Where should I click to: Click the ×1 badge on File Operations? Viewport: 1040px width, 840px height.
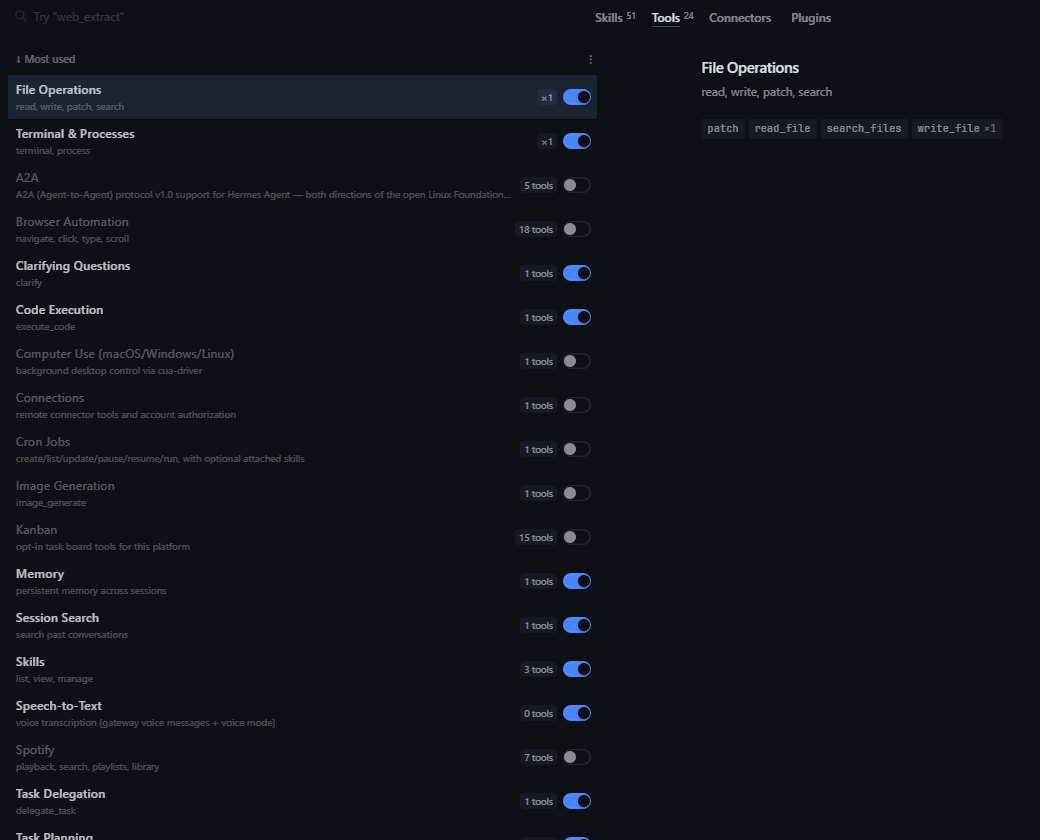[x=547, y=98]
